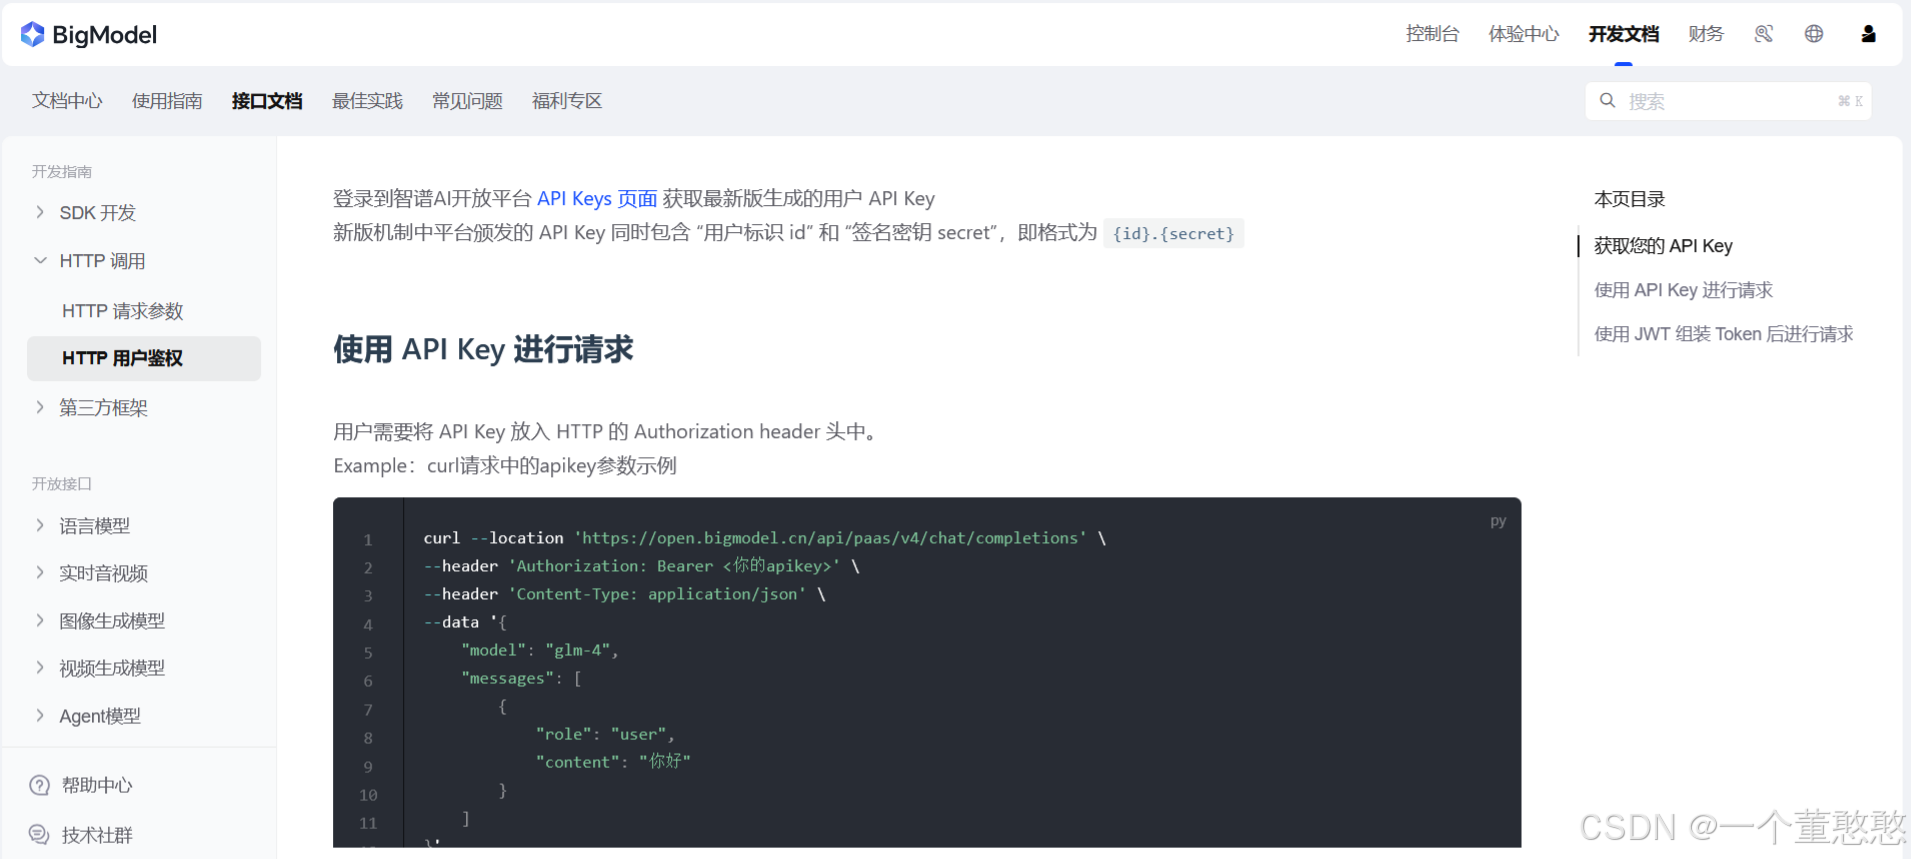The image size is (1911, 859).
Task: Switch to 使用指南 tab
Action: pyautogui.click(x=167, y=101)
